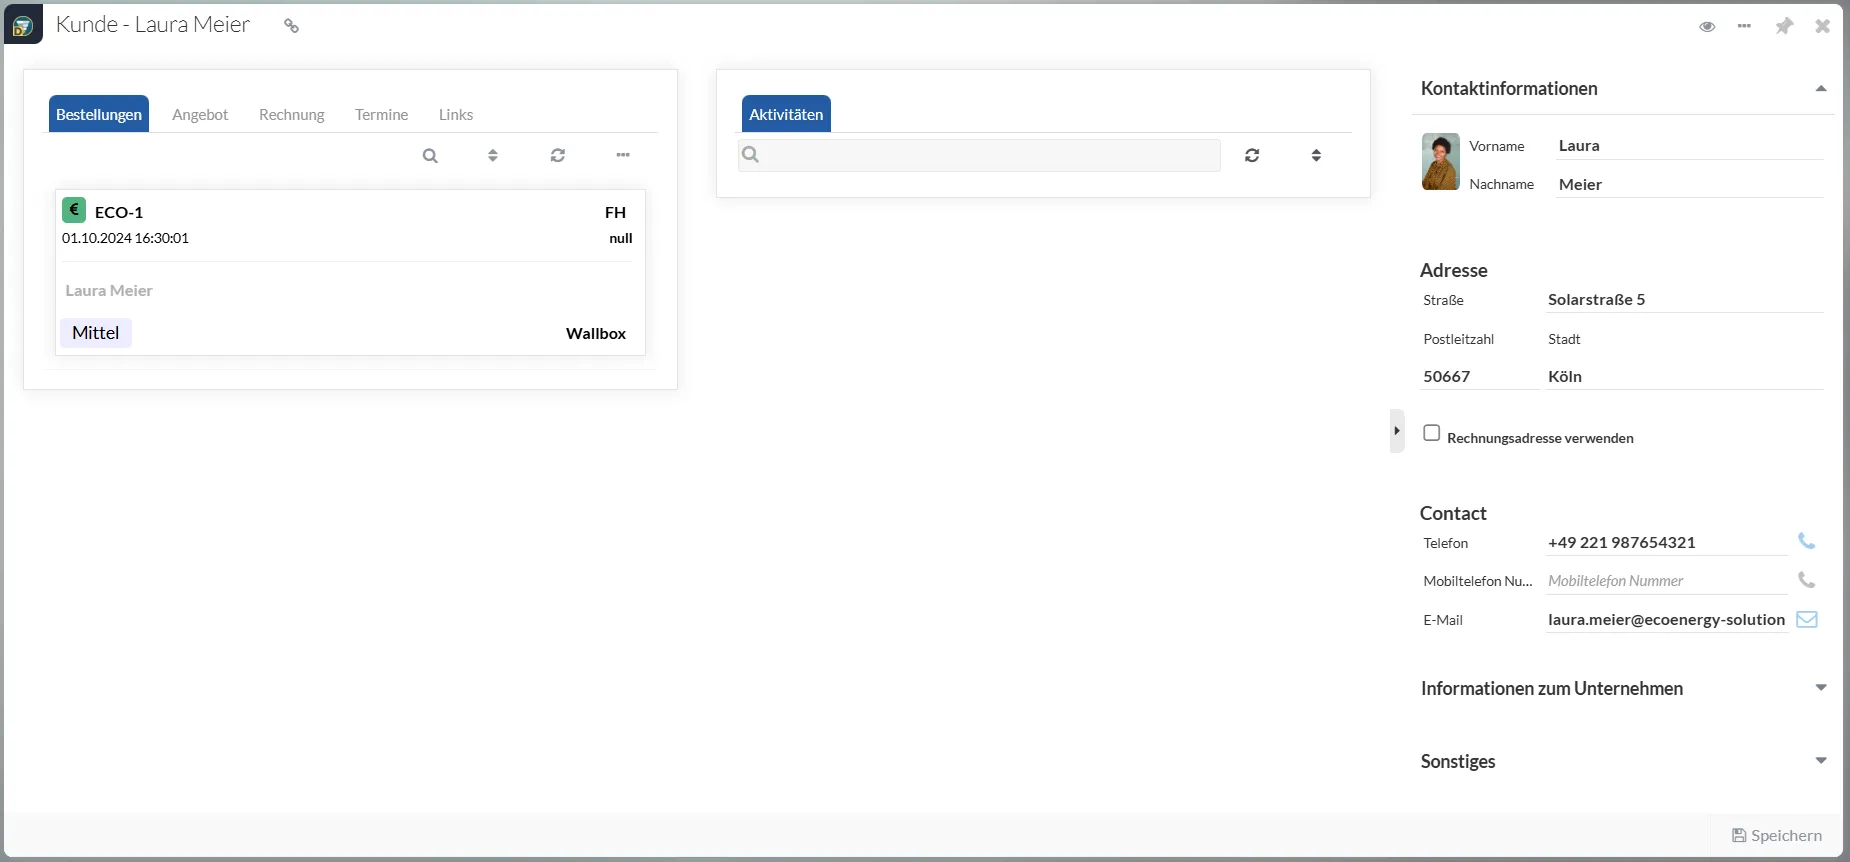
Task: Collapse the Kontaktinformationen section
Action: (1820, 89)
